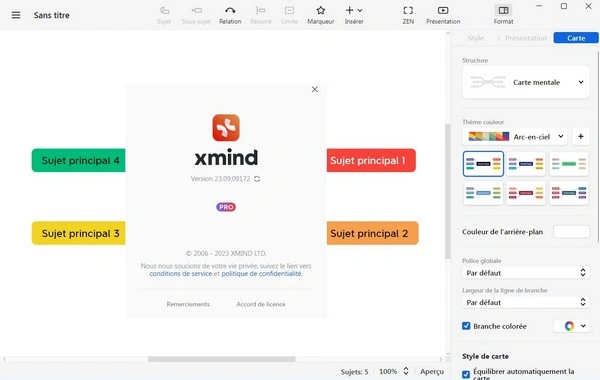
Task: Open the Marqueur star tool
Action: (321, 15)
